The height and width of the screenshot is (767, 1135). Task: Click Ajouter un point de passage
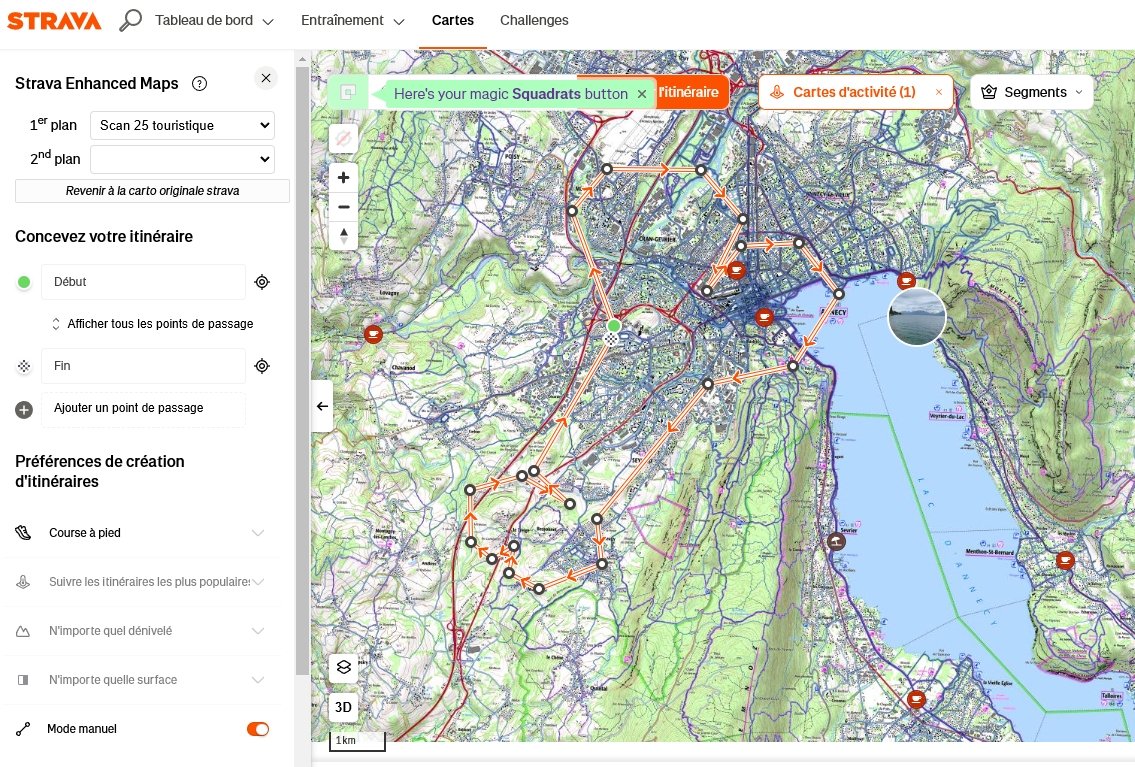pyautogui.click(x=128, y=408)
